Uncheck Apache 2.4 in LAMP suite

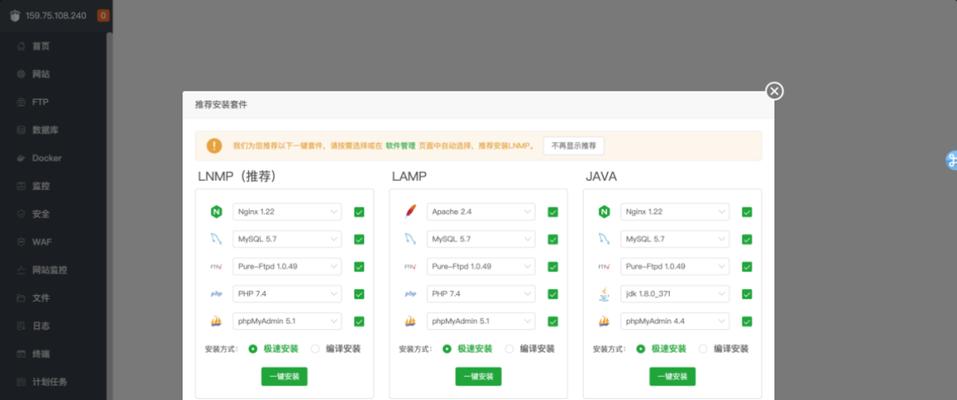[553, 212]
